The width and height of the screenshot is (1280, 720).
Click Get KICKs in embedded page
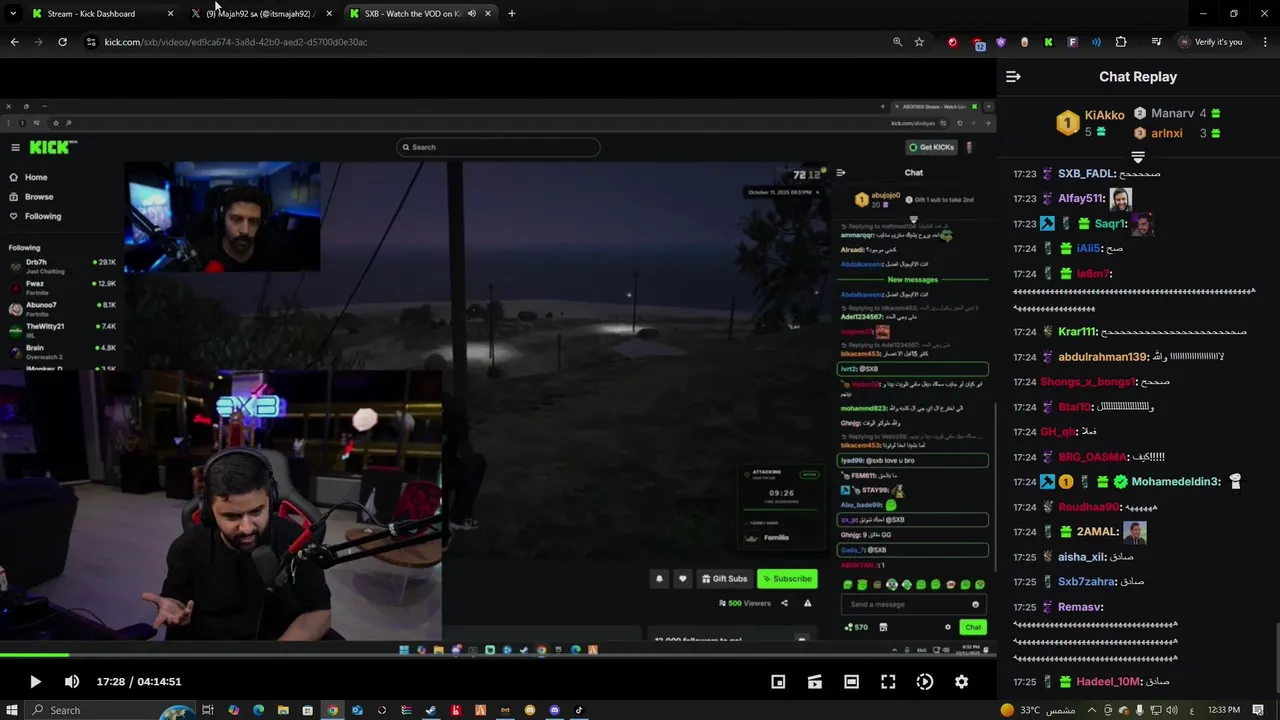pos(932,147)
